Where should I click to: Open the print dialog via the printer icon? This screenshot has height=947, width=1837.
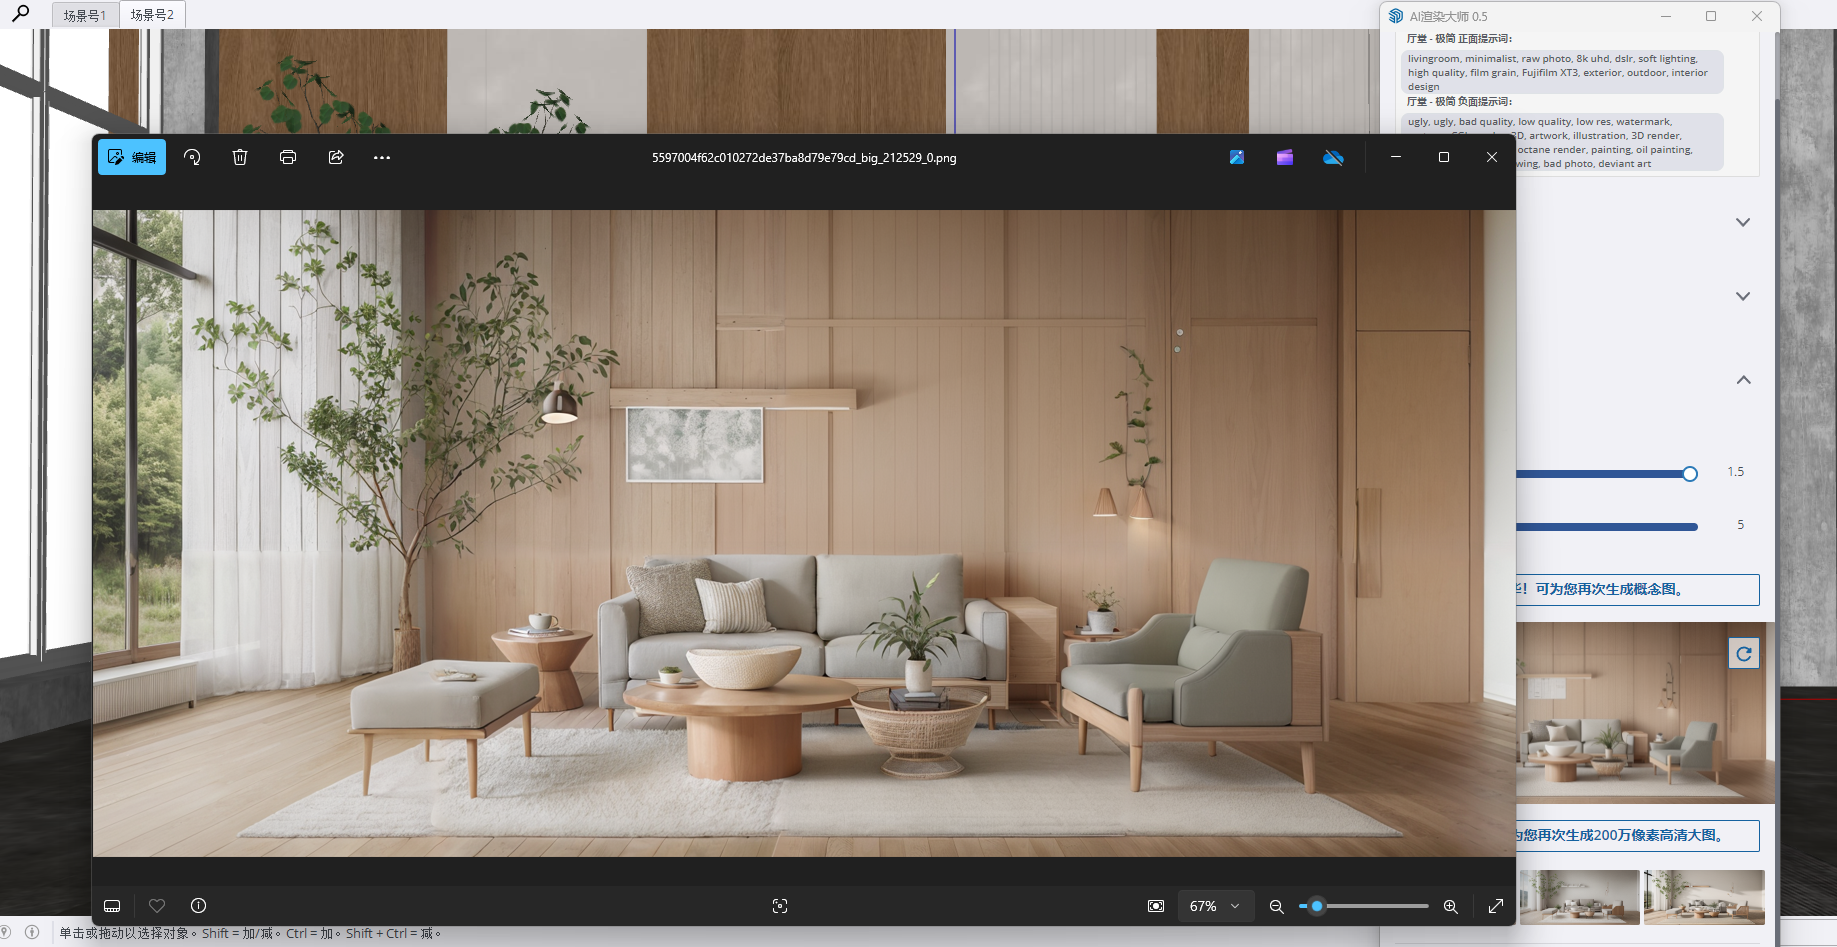(x=287, y=157)
